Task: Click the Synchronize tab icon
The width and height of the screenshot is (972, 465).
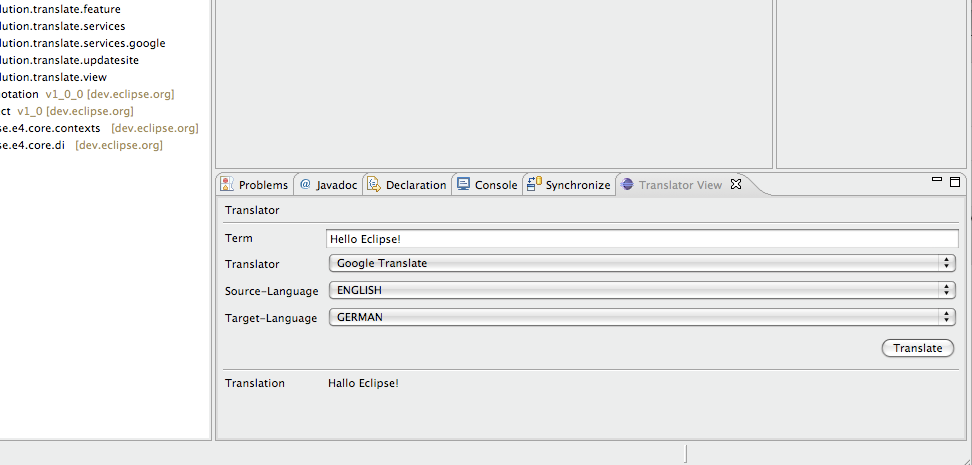Action: 534,184
